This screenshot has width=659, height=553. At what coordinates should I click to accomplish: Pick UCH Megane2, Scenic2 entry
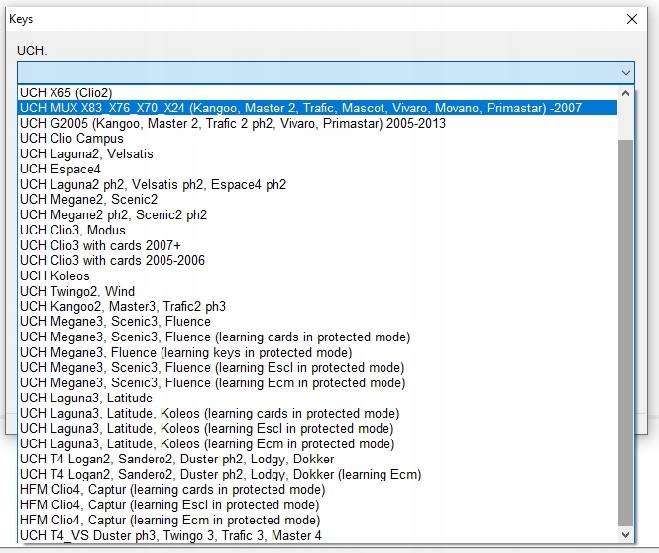tap(318, 199)
